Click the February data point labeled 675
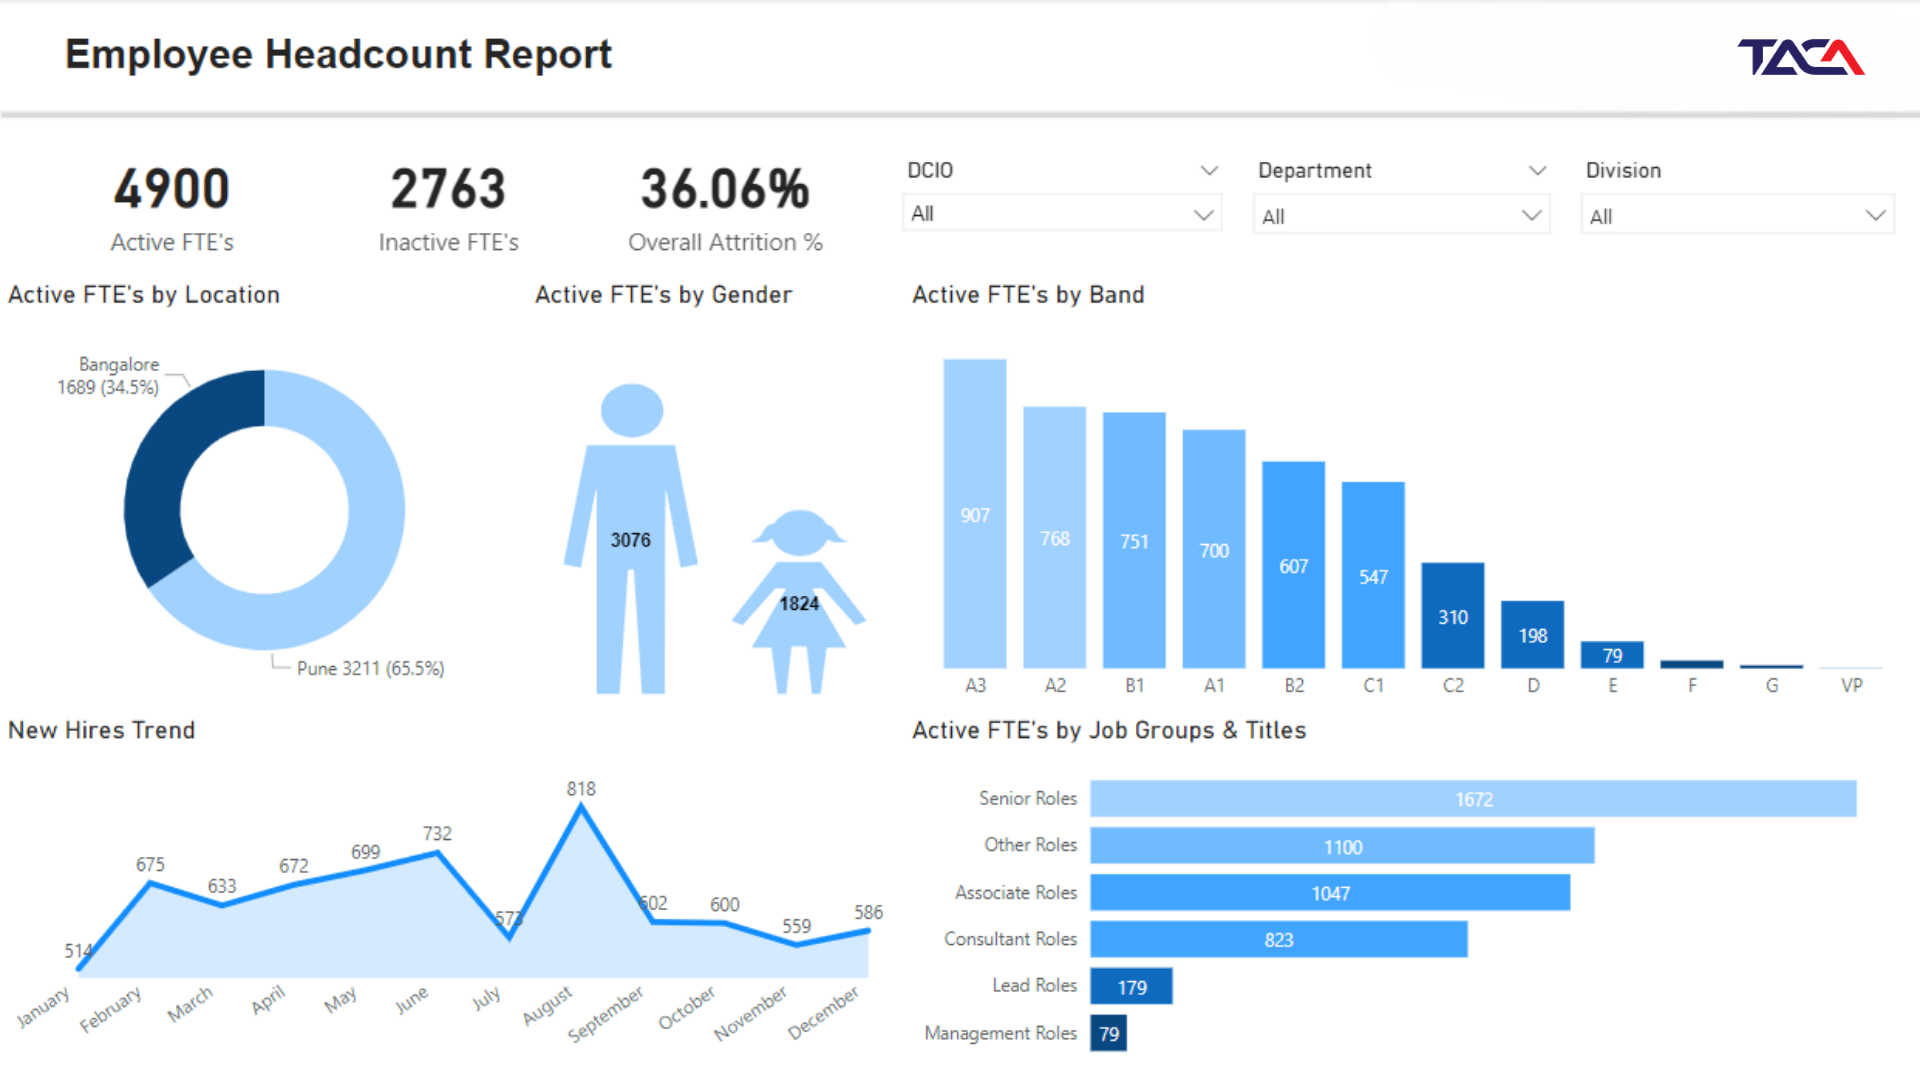Image resolution: width=1920 pixels, height=1080 pixels. pyautogui.click(x=150, y=883)
